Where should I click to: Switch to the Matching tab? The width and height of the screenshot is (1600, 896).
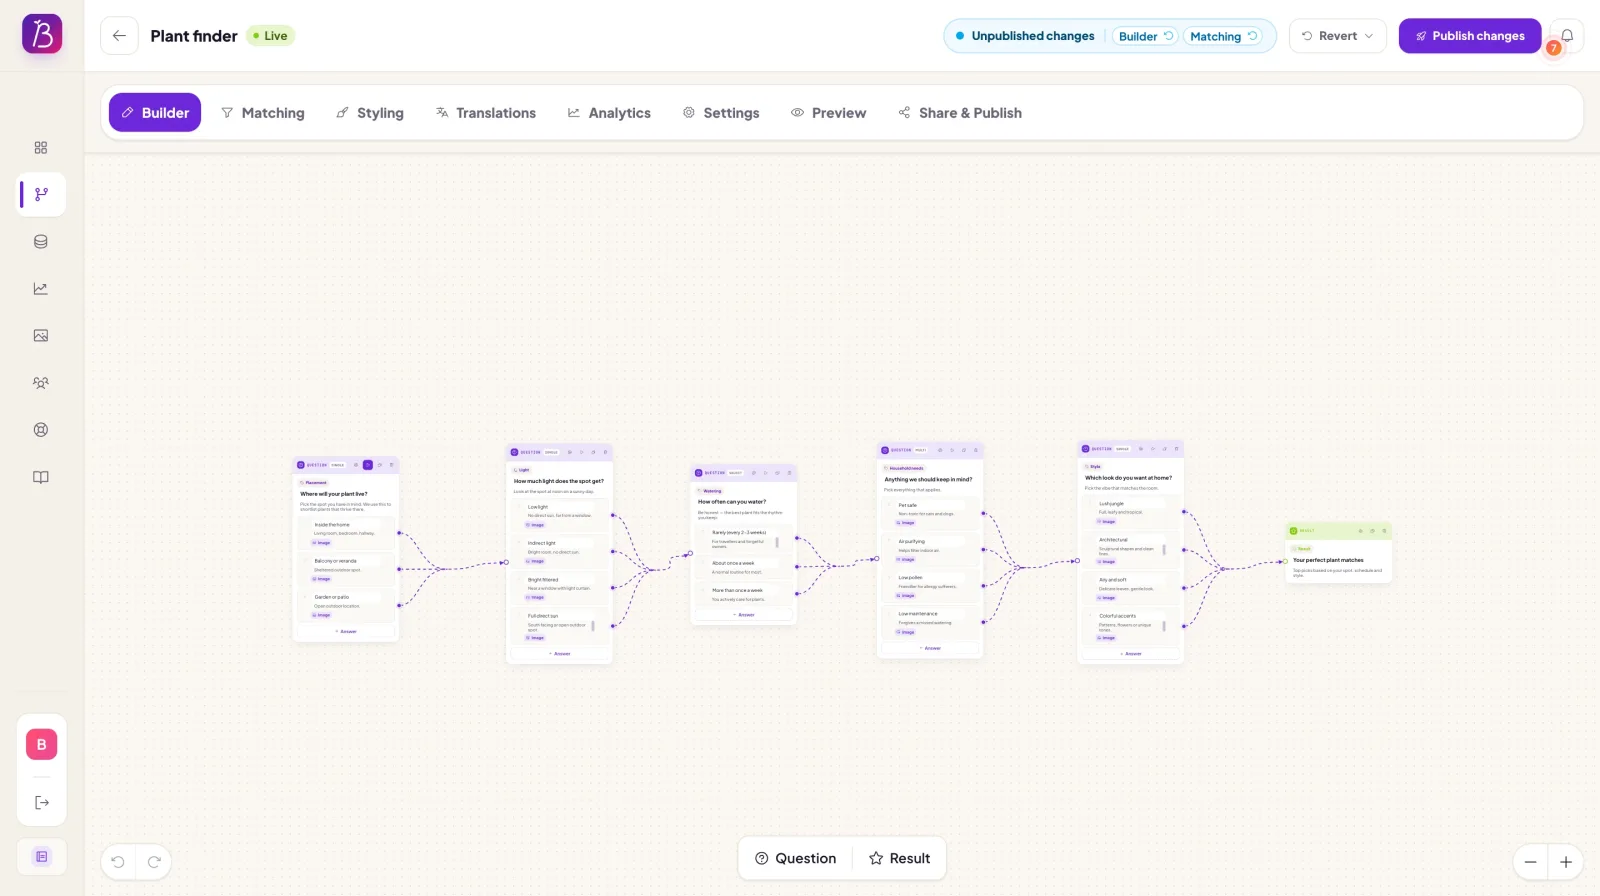[x=263, y=113]
